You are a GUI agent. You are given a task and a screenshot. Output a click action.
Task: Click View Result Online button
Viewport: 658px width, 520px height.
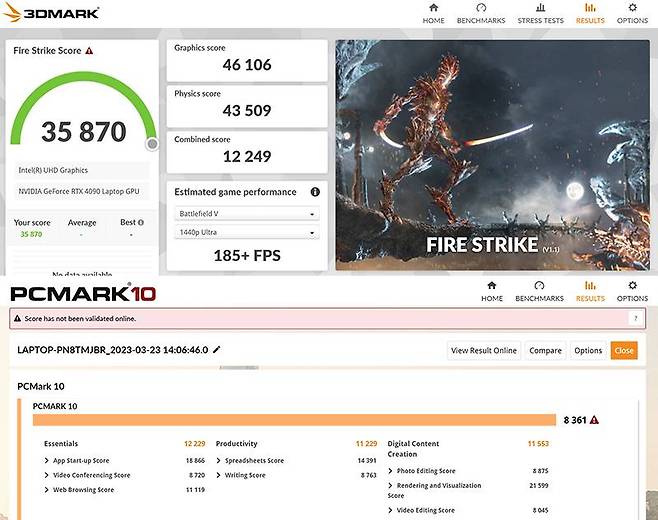(x=483, y=350)
